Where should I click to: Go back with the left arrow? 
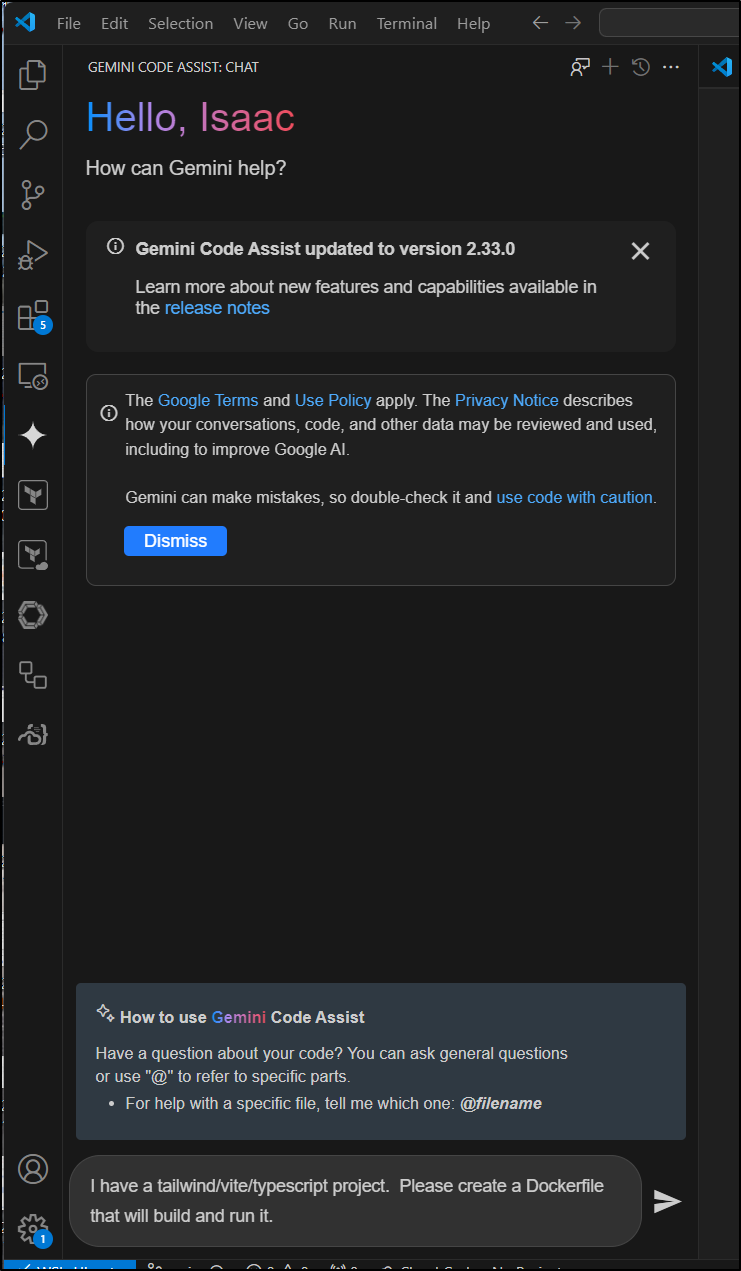540,22
